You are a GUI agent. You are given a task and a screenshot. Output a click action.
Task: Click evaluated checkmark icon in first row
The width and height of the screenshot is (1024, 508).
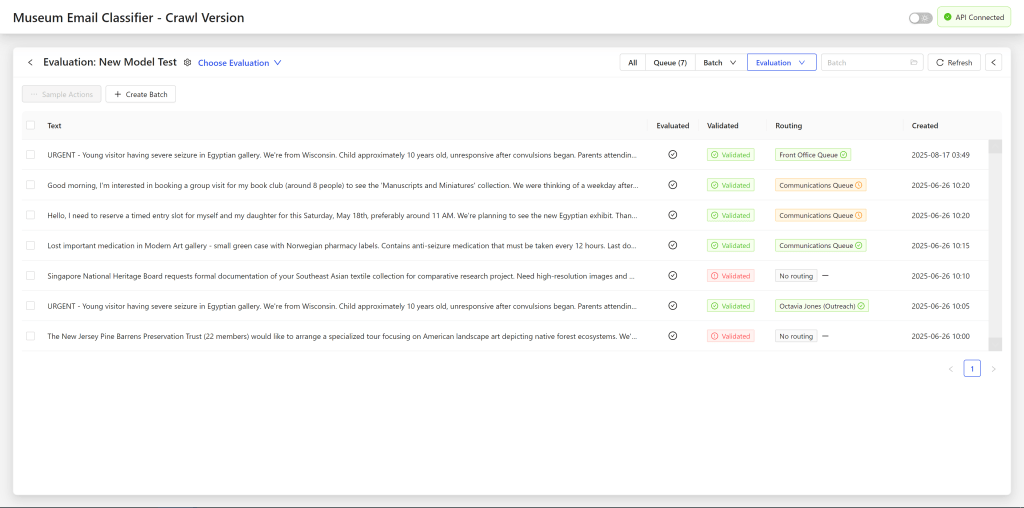[x=672, y=155]
